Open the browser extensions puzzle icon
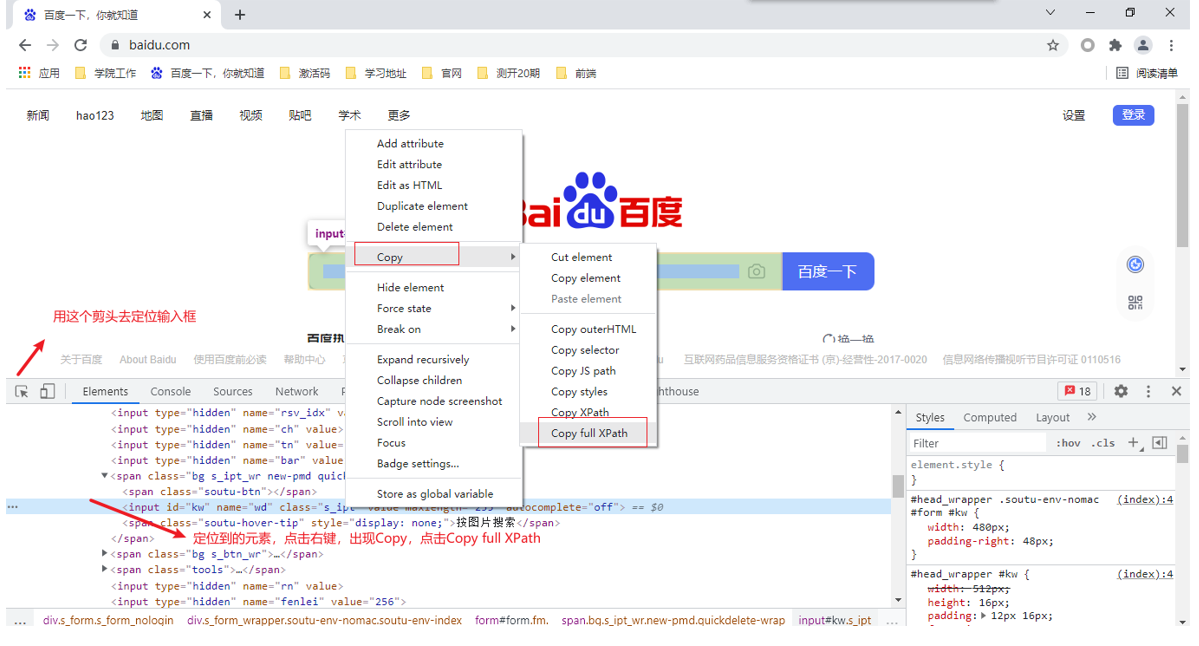This screenshot has width=1199, height=646. click(x=1114, y=45)
